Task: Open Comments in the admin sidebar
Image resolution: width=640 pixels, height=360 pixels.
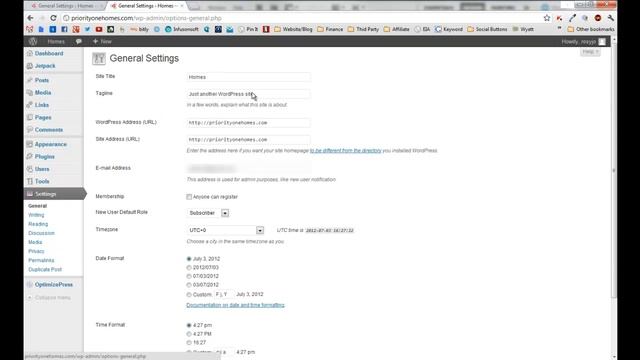Action: [49, 130]
